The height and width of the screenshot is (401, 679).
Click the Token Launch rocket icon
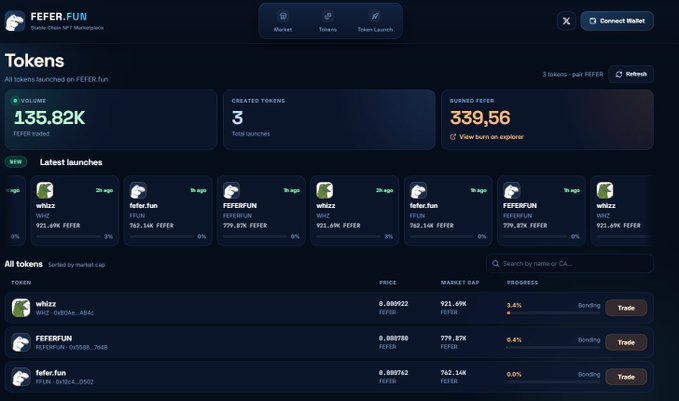[x=375, y=16]
